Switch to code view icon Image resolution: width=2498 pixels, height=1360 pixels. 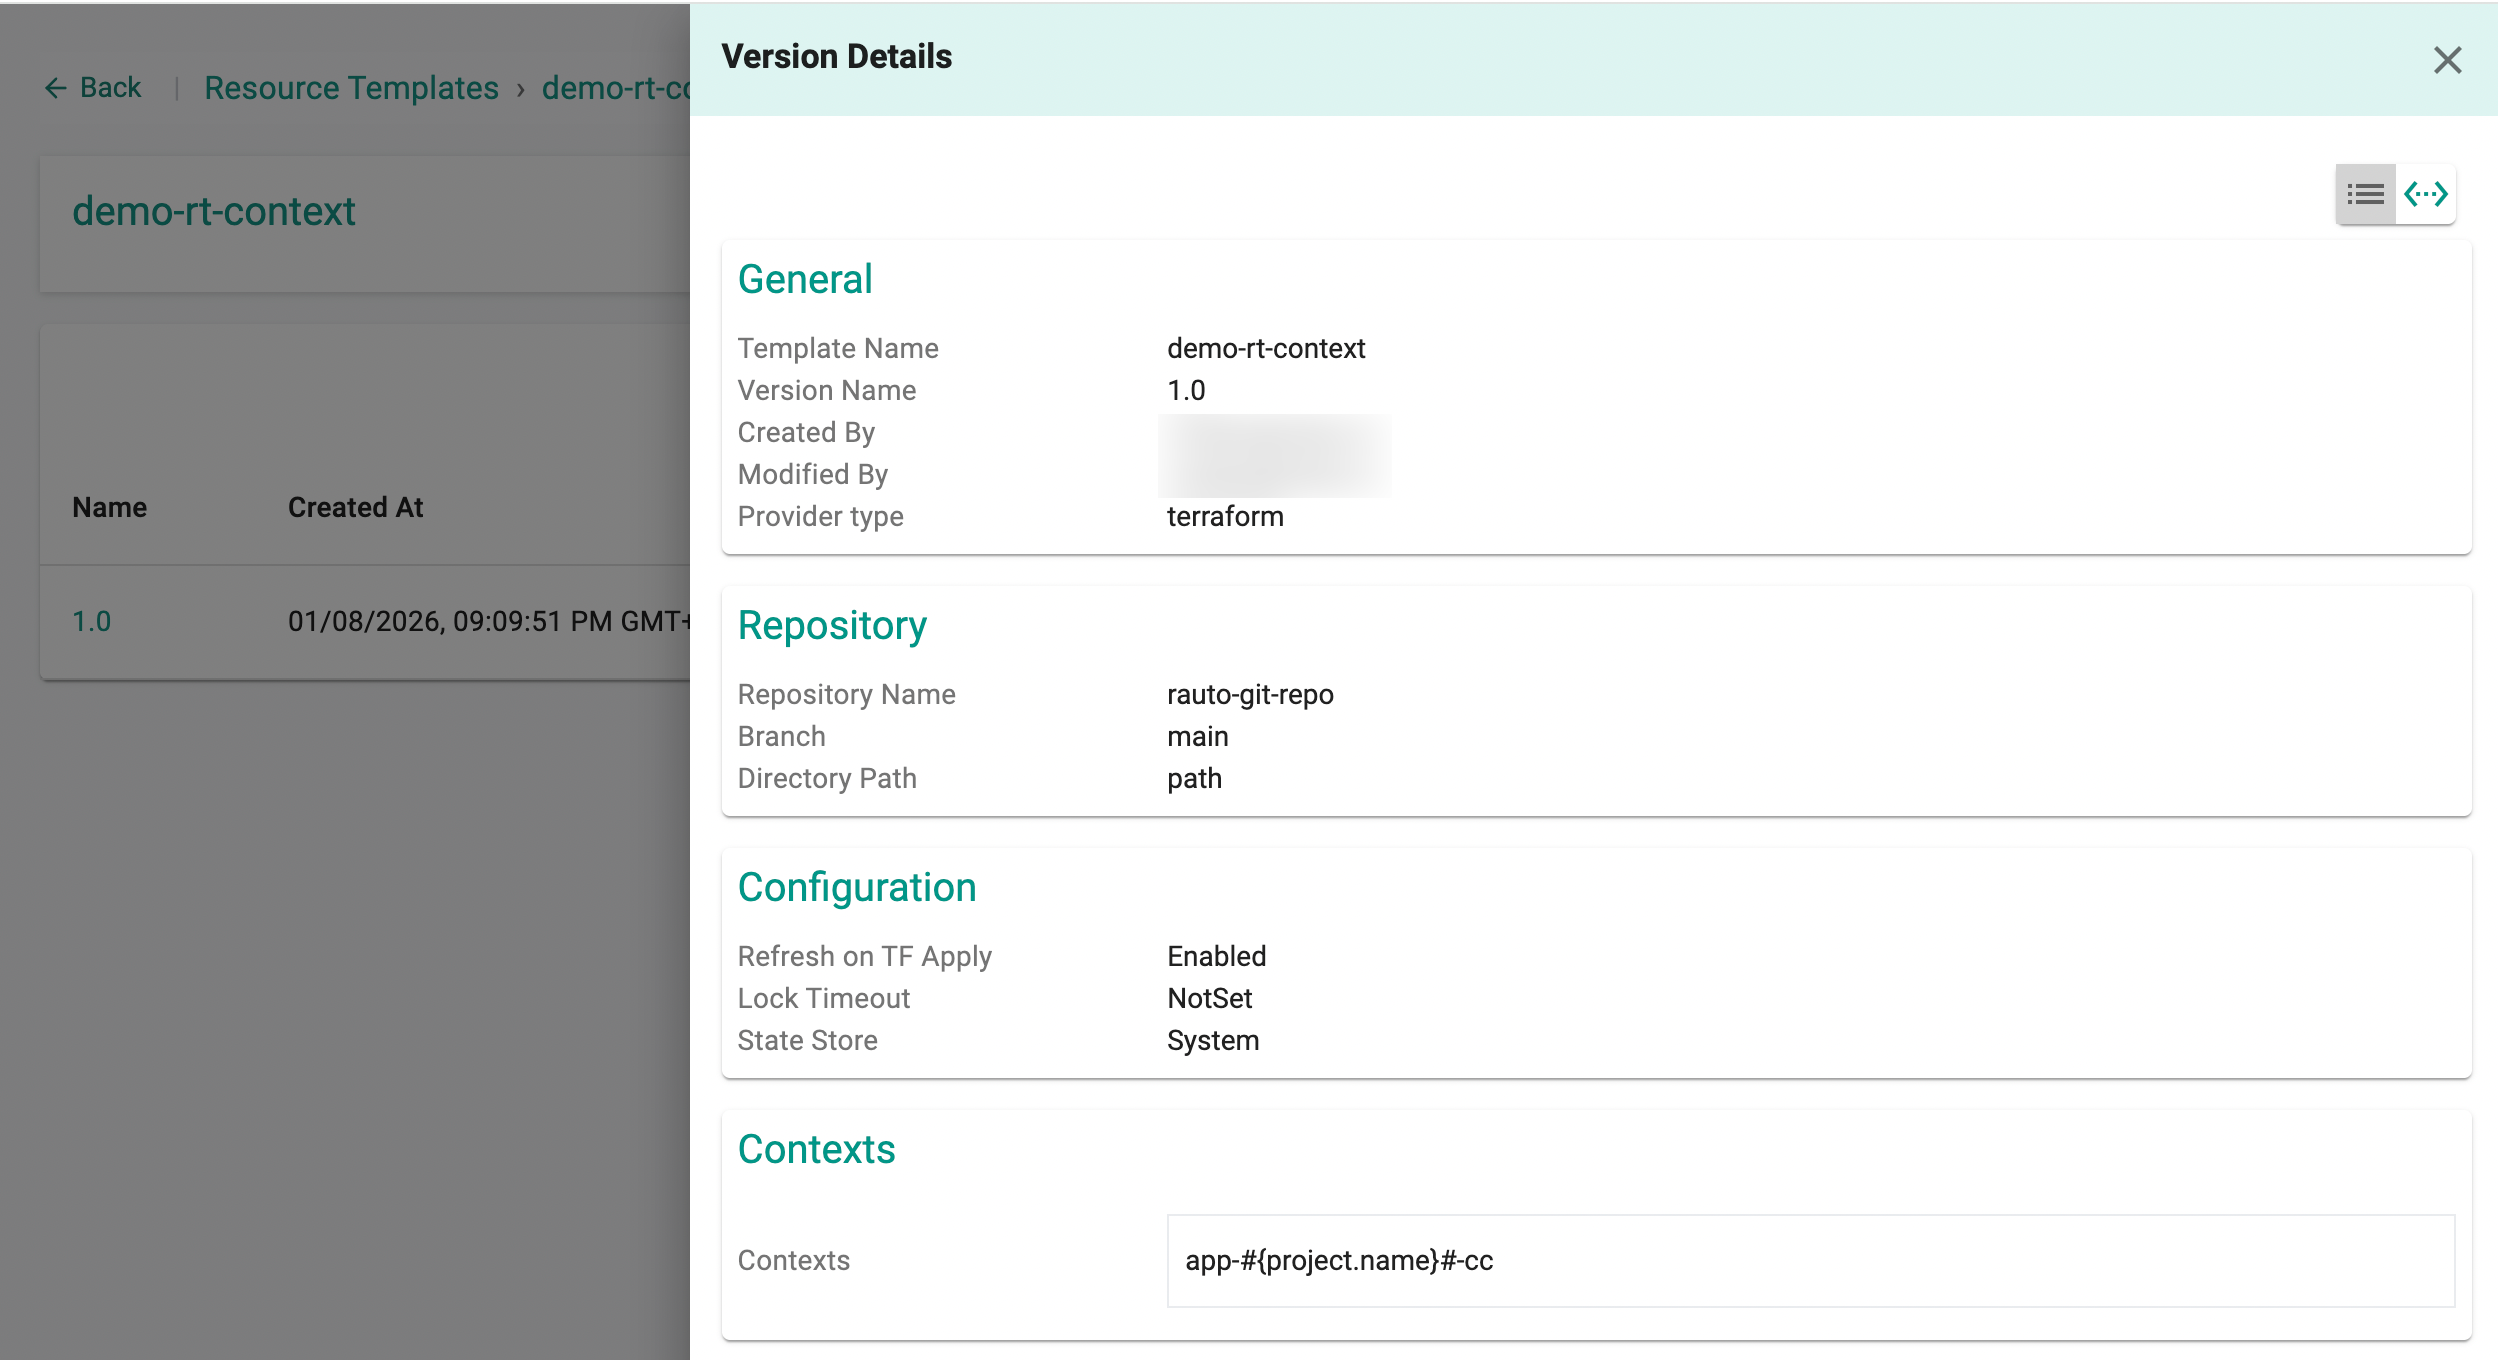(x=2425, y=194)
